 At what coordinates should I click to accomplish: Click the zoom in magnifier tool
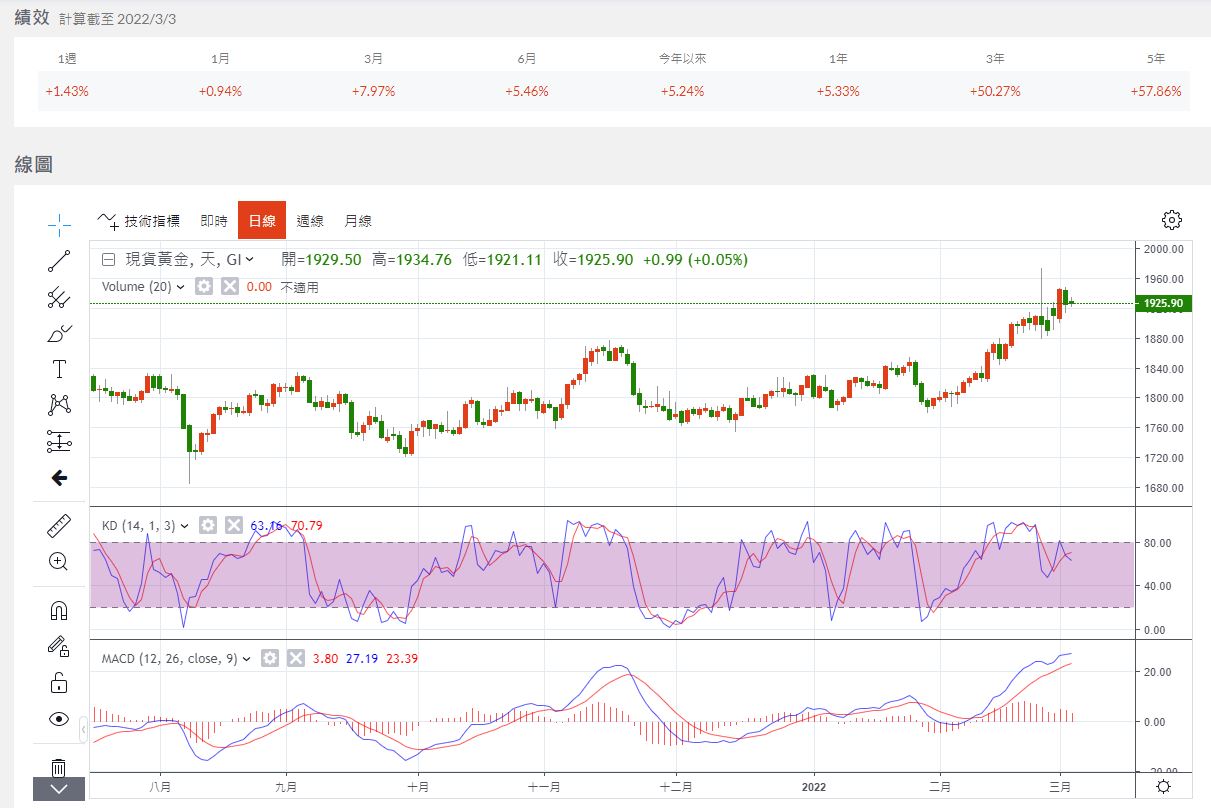[59, 561]
